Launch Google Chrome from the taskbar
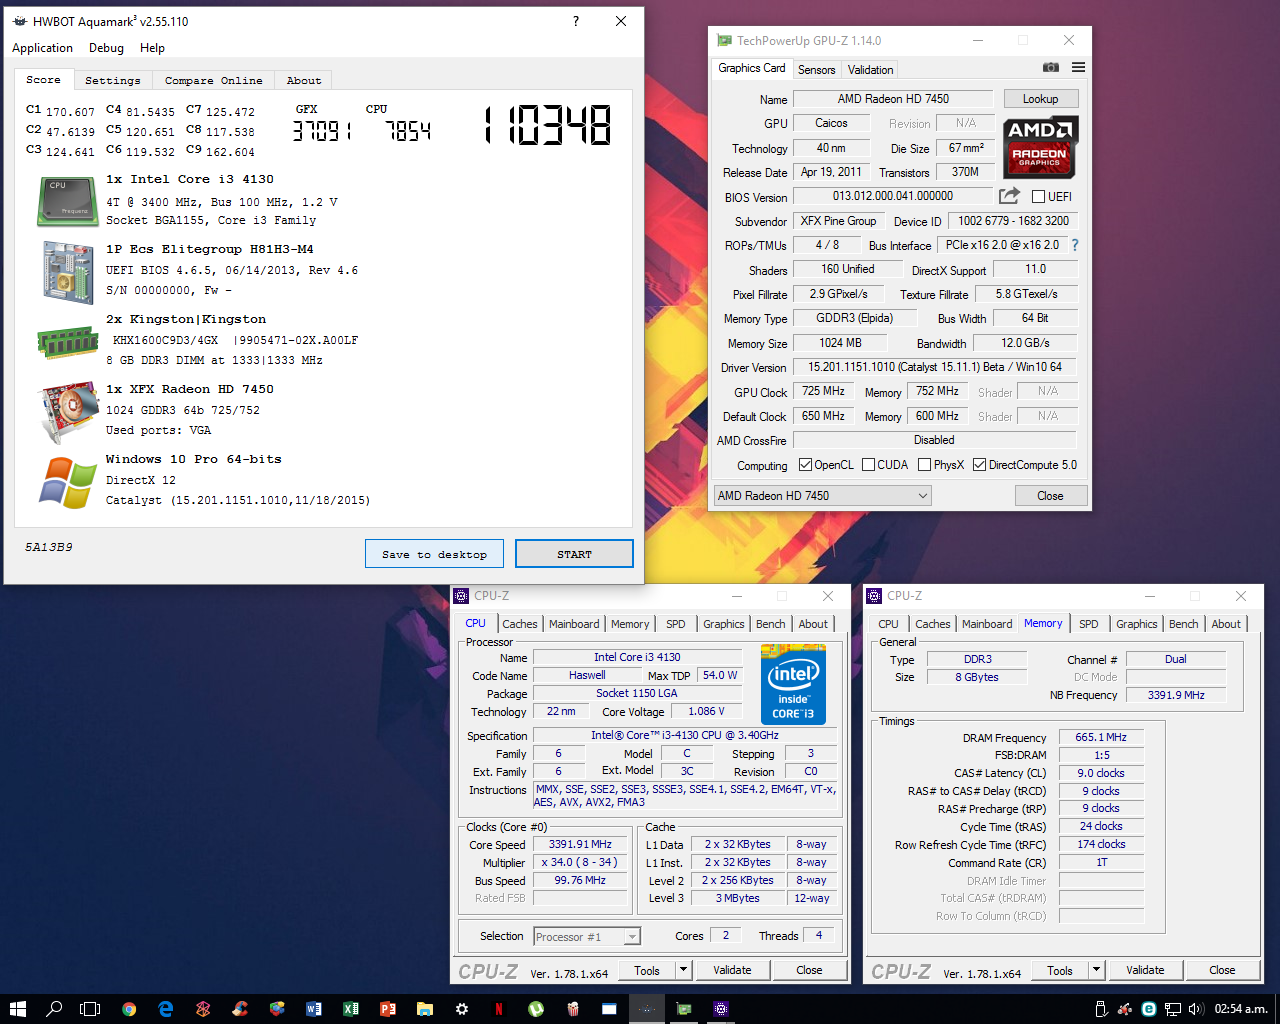Image resolution: width=1280 pixels, height=1024 pixels. tap(129, 1009)
